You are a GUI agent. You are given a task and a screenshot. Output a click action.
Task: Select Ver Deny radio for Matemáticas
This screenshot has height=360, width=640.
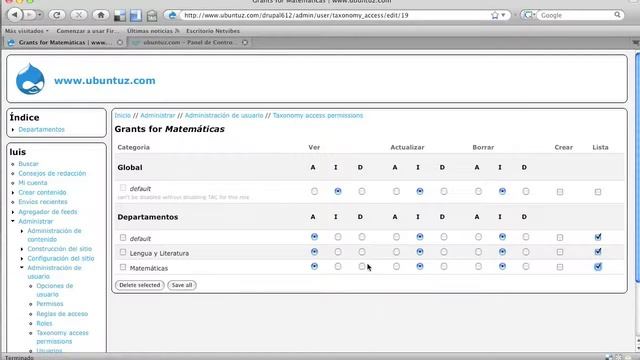click(x=362, y=267)
